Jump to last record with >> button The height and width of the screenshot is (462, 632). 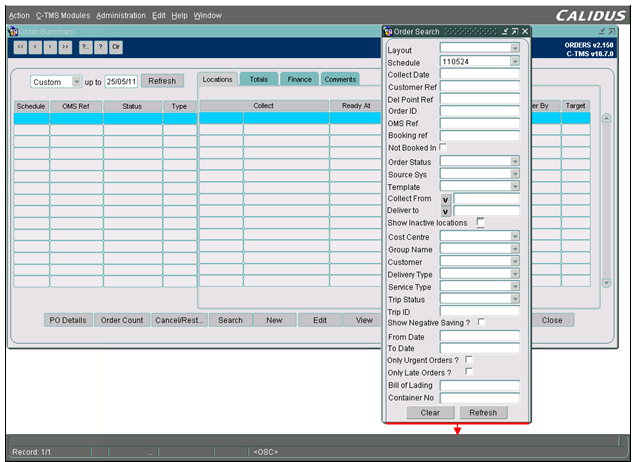(65, 47)
